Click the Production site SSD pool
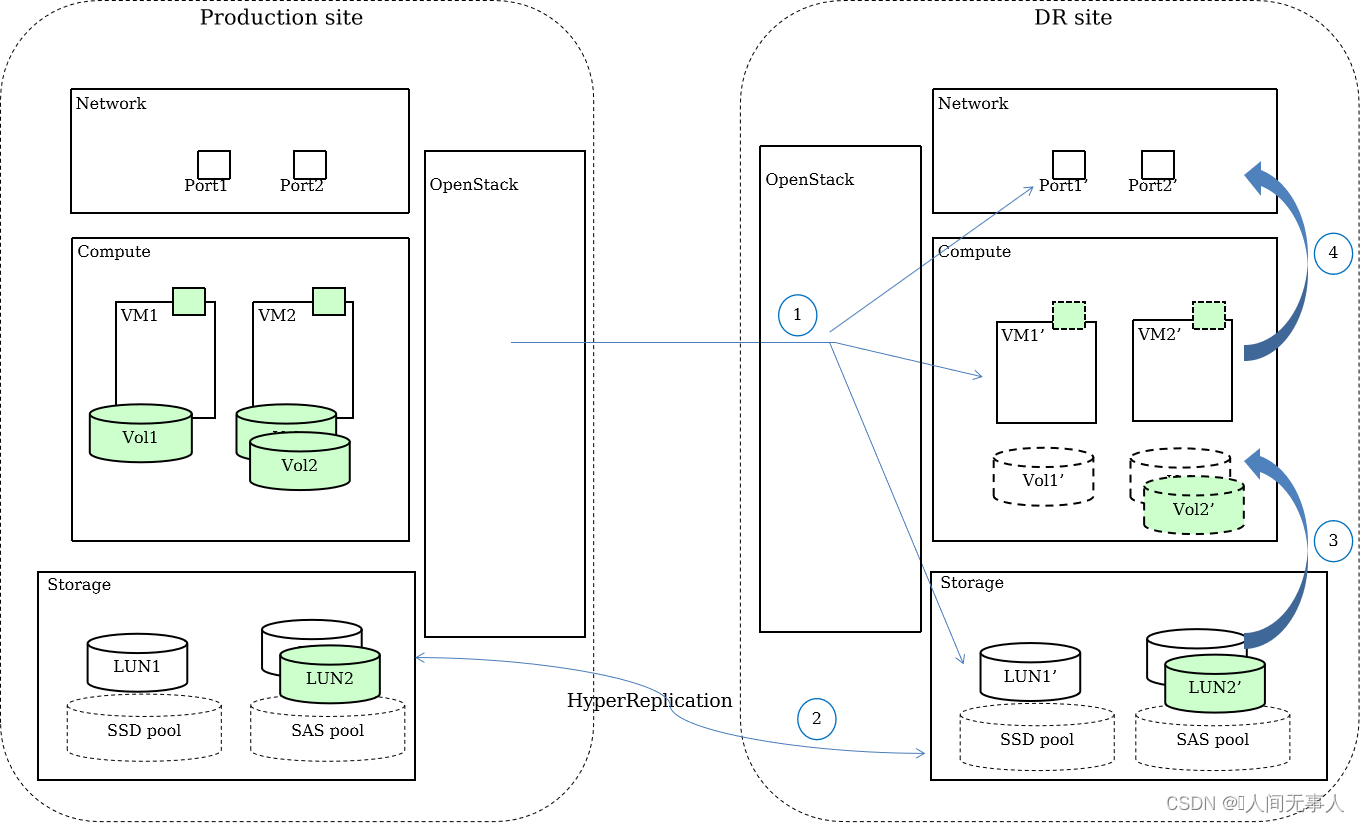Viewport: 1360px width, 823px height. [145, 726]
